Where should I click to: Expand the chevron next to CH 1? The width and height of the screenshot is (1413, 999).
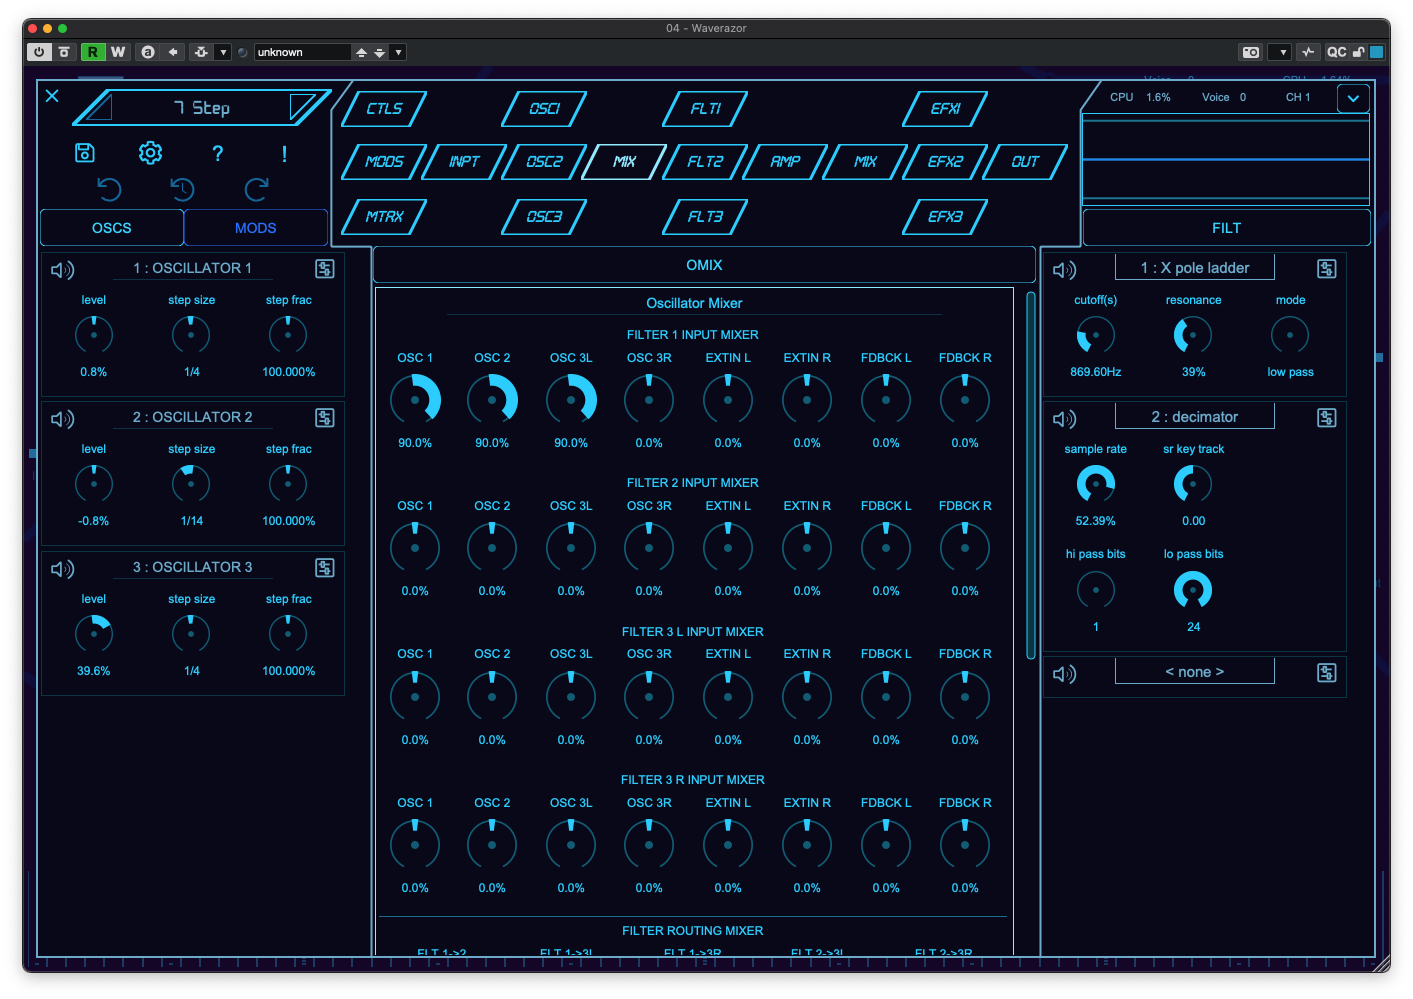click(1353, 98)
